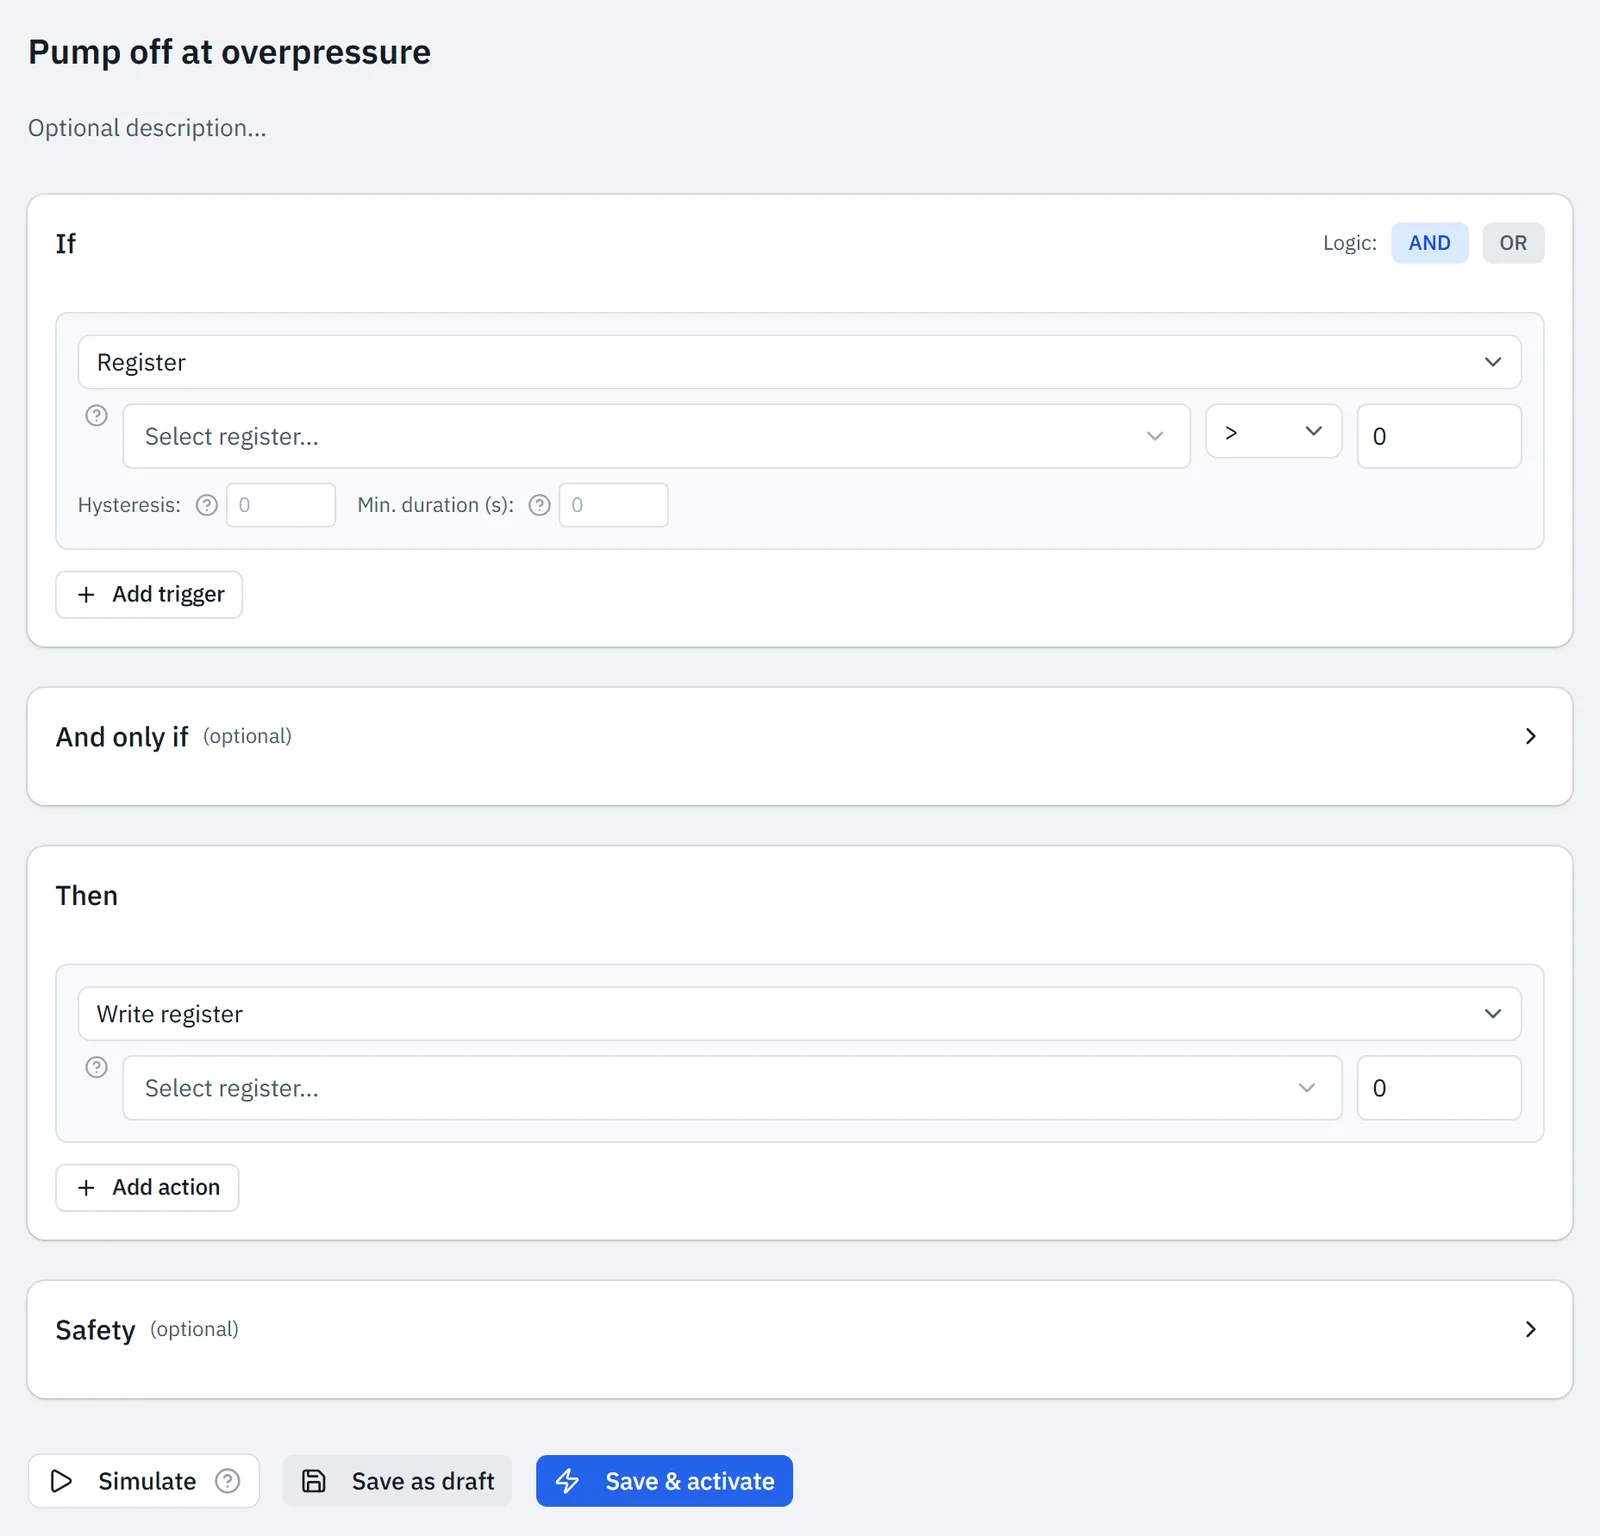Viewport: 1600px width, 1536px height.
Task: Open the Hysteresis help tooltip icon
Action: (207, 505)
